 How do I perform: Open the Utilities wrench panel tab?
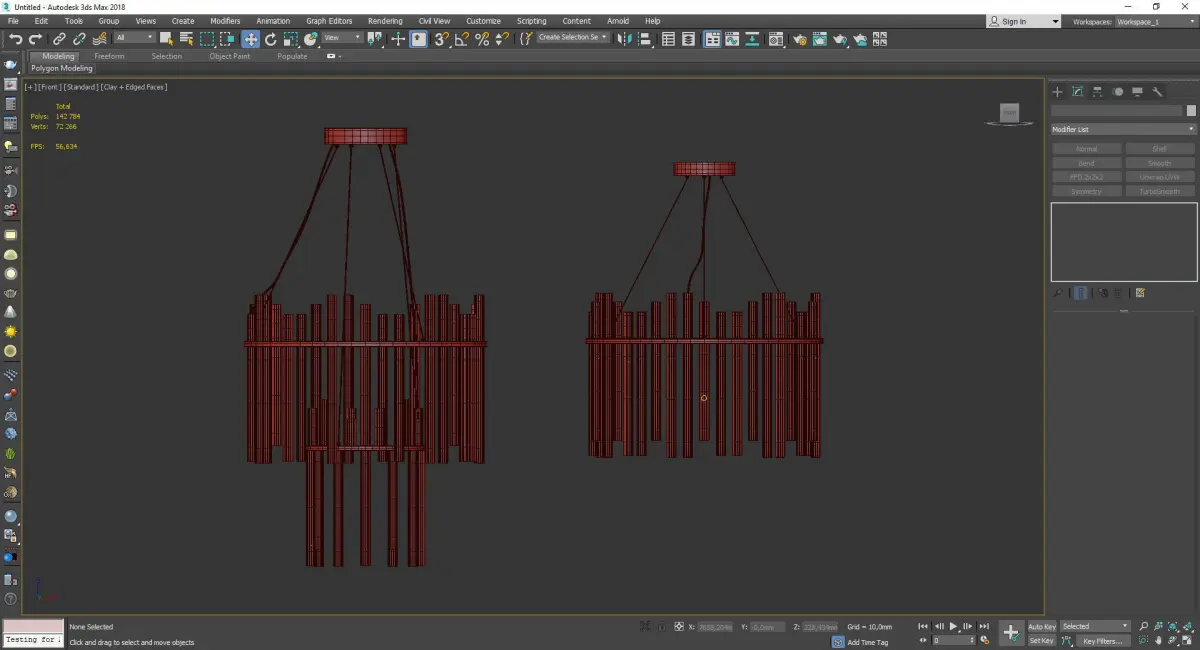pyautogui.click(x=1158, y=92)
